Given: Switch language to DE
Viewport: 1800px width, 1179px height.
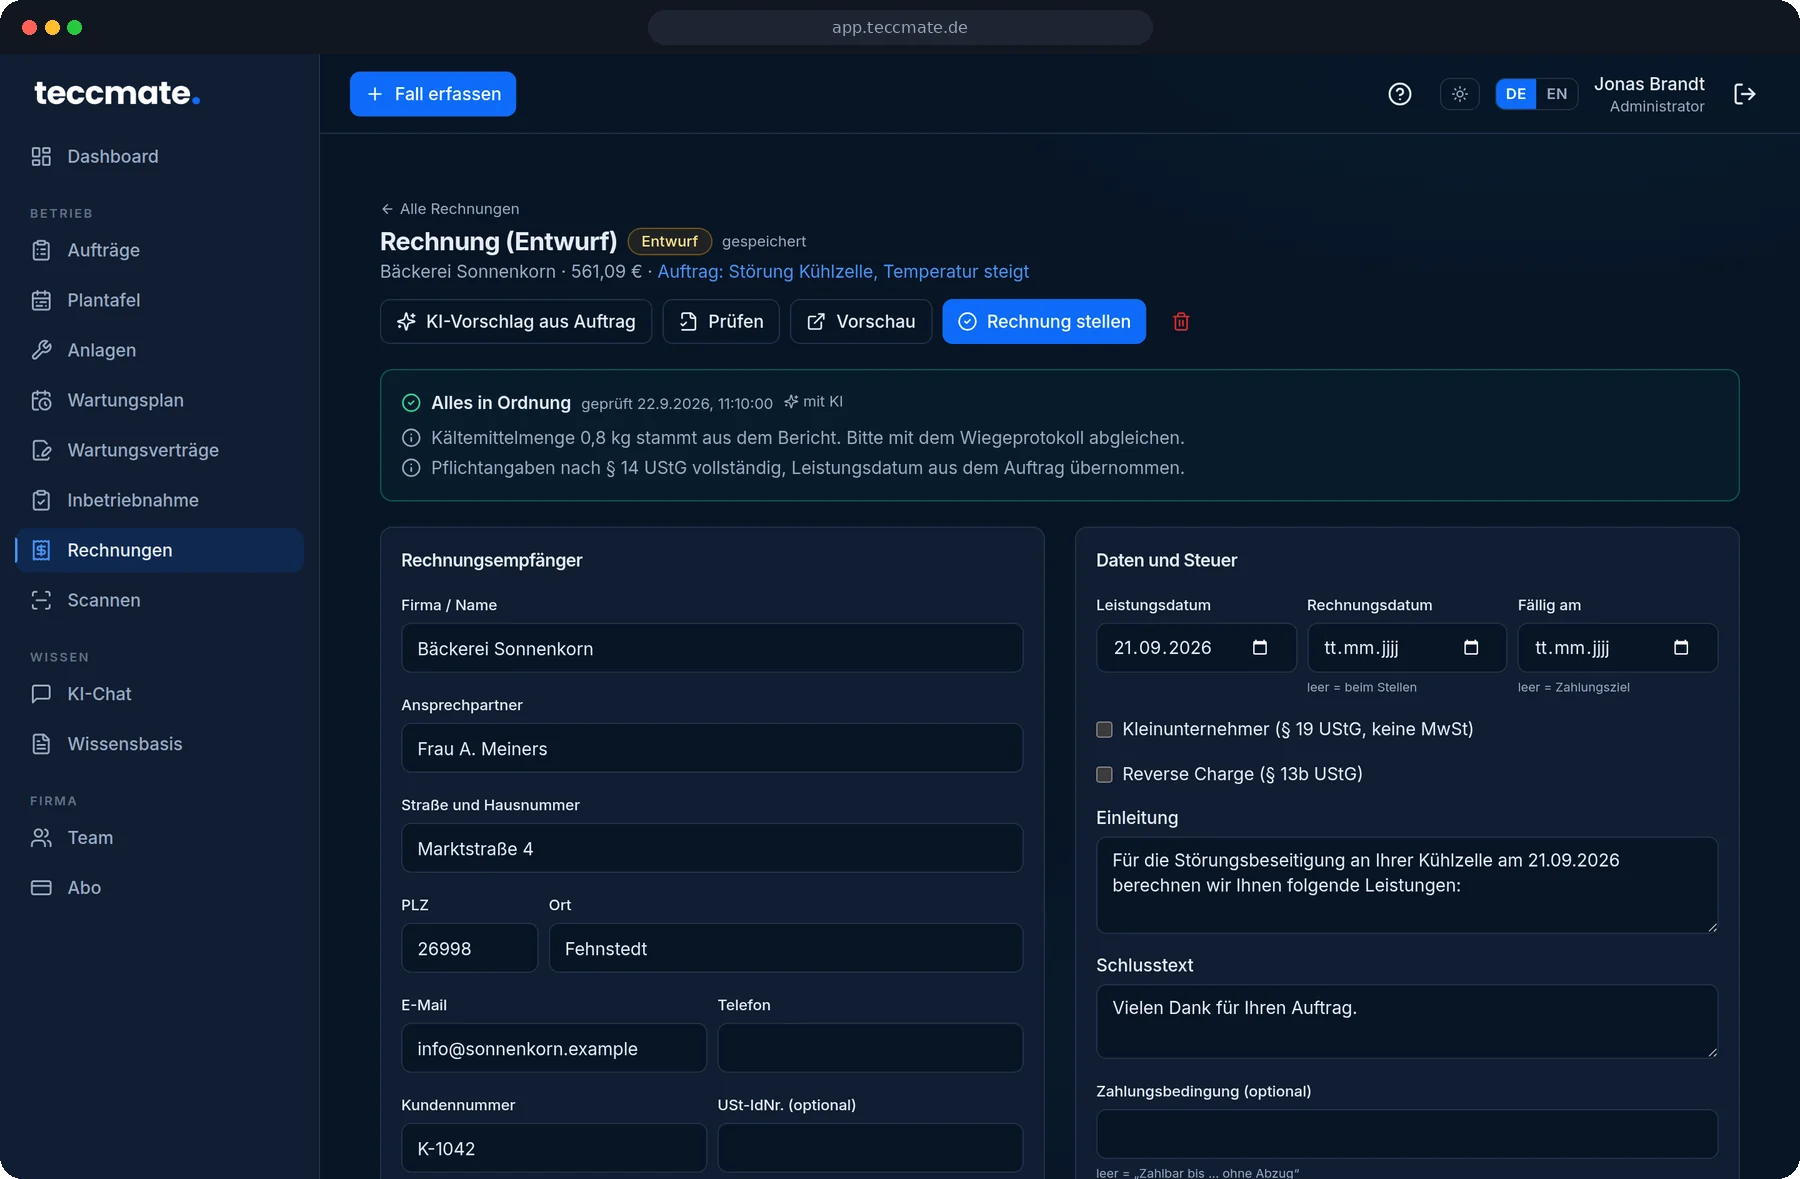Looking at the screenshot, I should click(x=1516, y=94).
